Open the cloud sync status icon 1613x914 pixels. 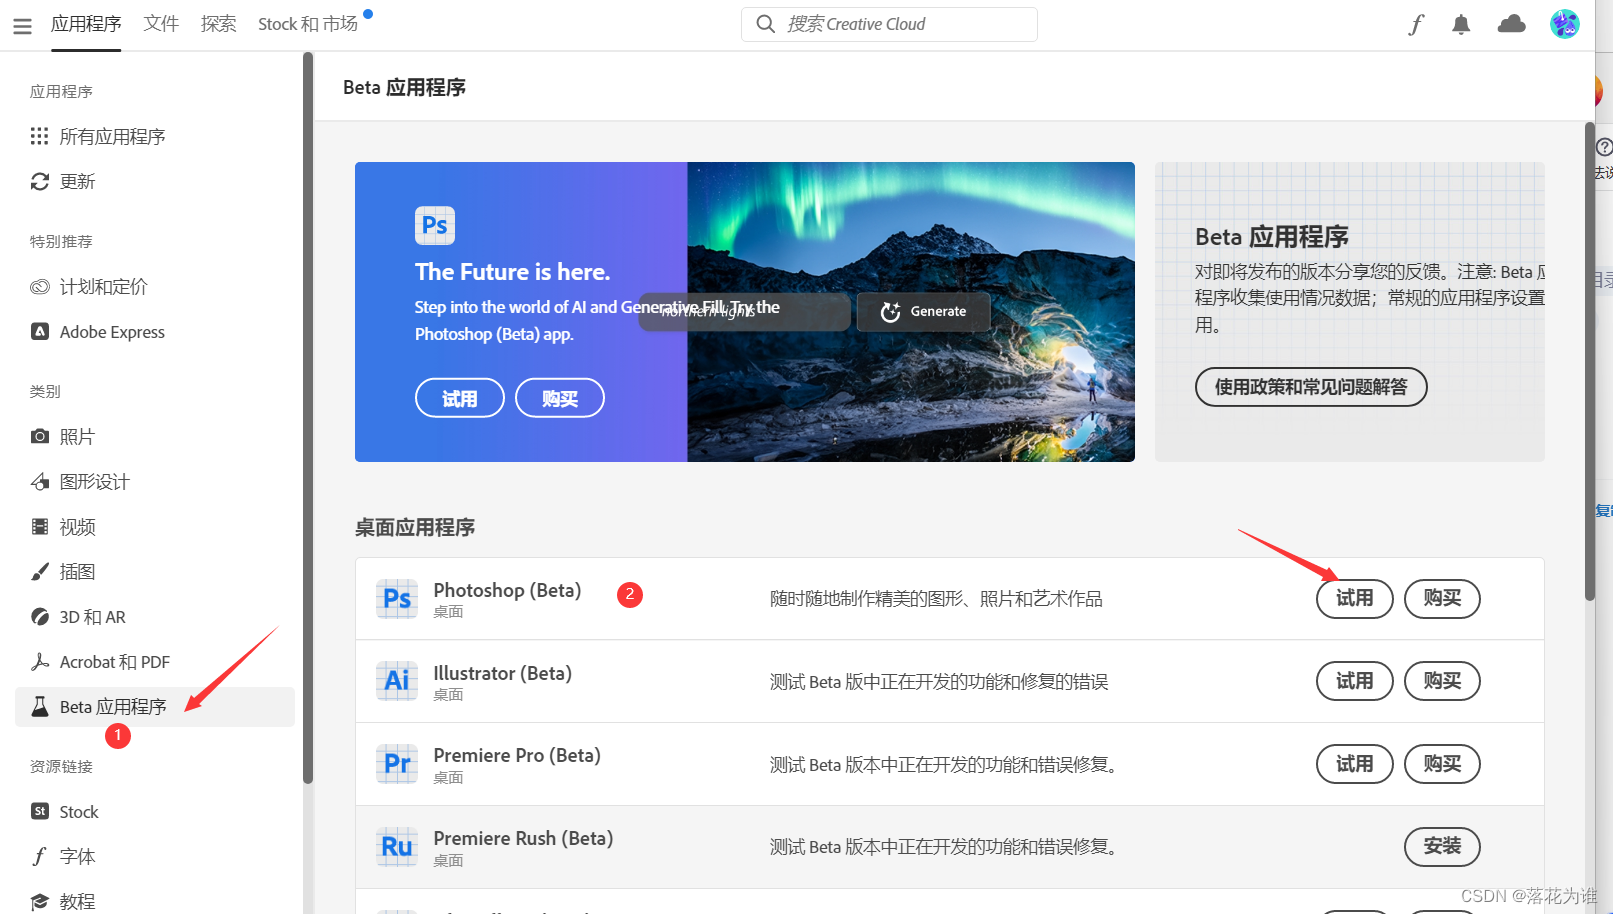pos(1511,24)
